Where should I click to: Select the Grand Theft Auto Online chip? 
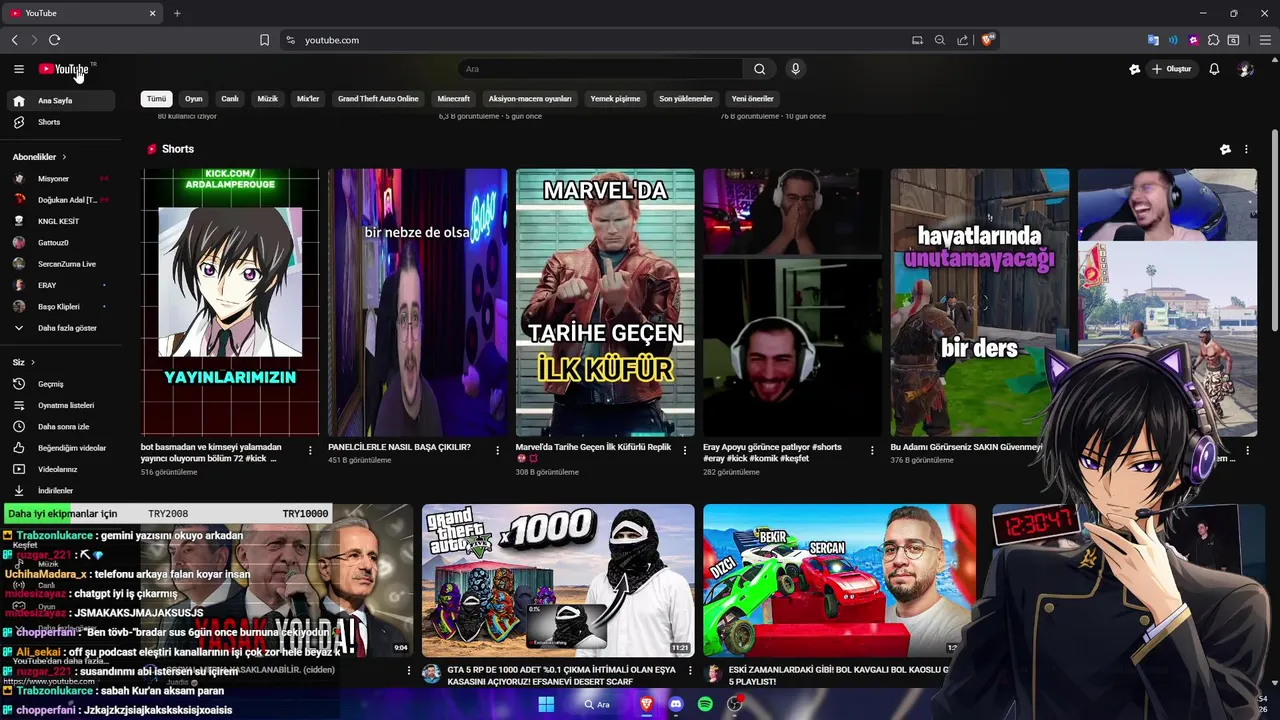tap(378, 99)
